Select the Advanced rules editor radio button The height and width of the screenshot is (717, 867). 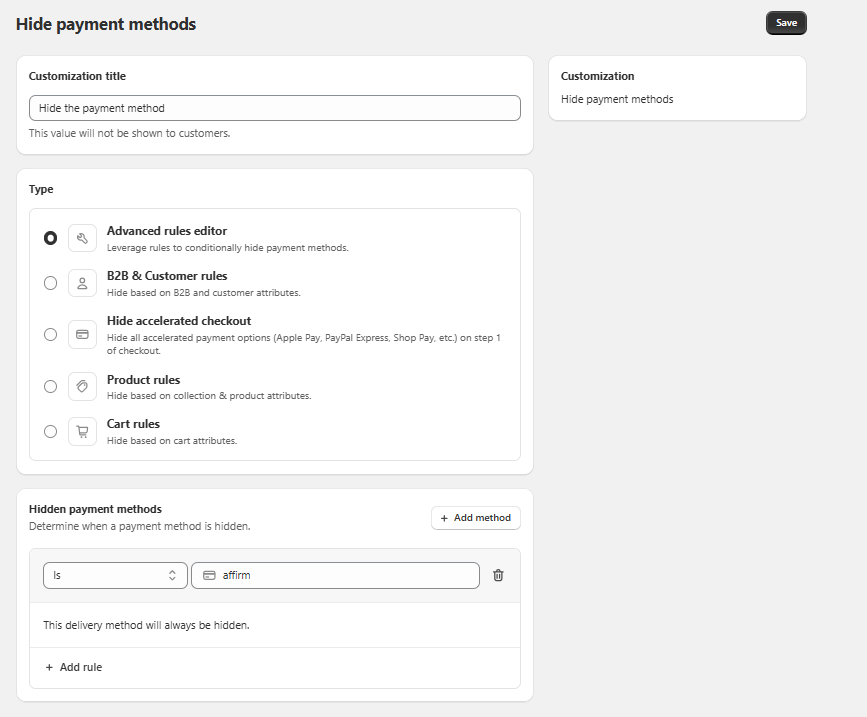tap(50, 239)
